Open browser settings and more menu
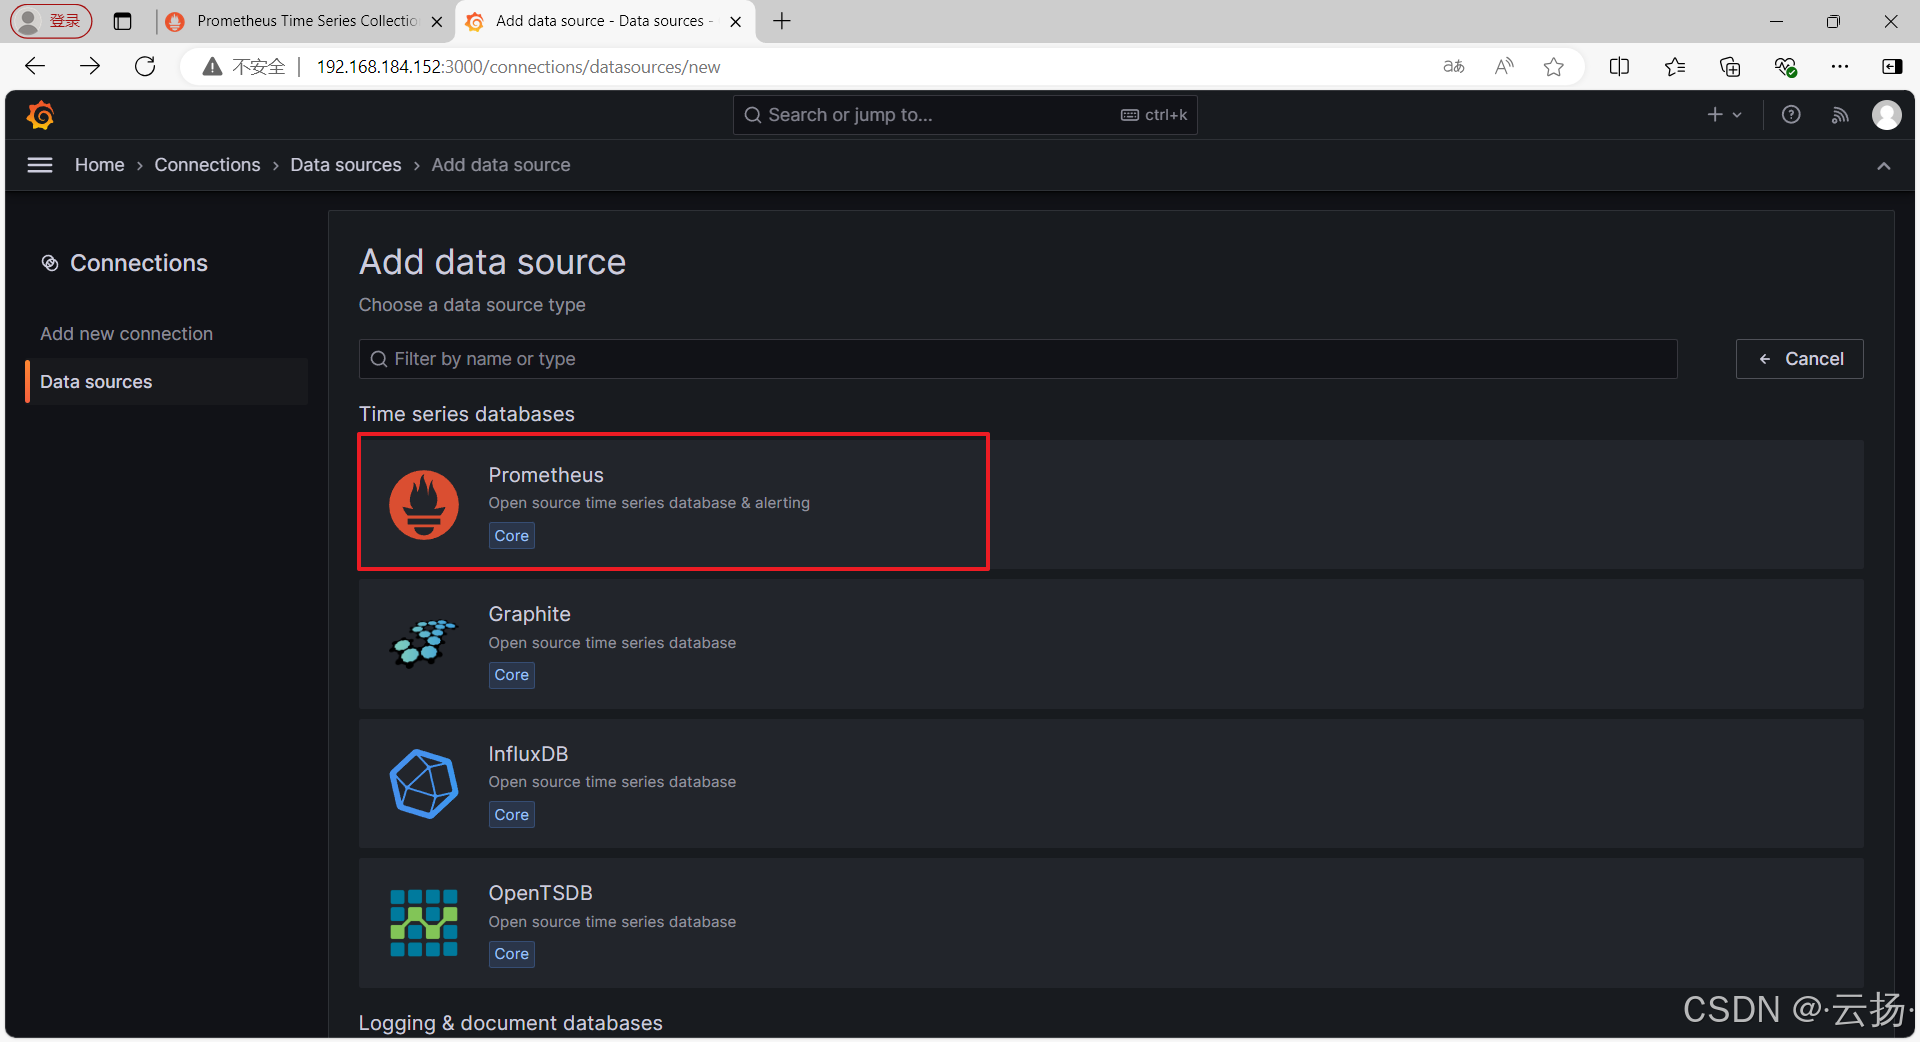This screenshot has height=1042, width=1920. [1840, 67]
